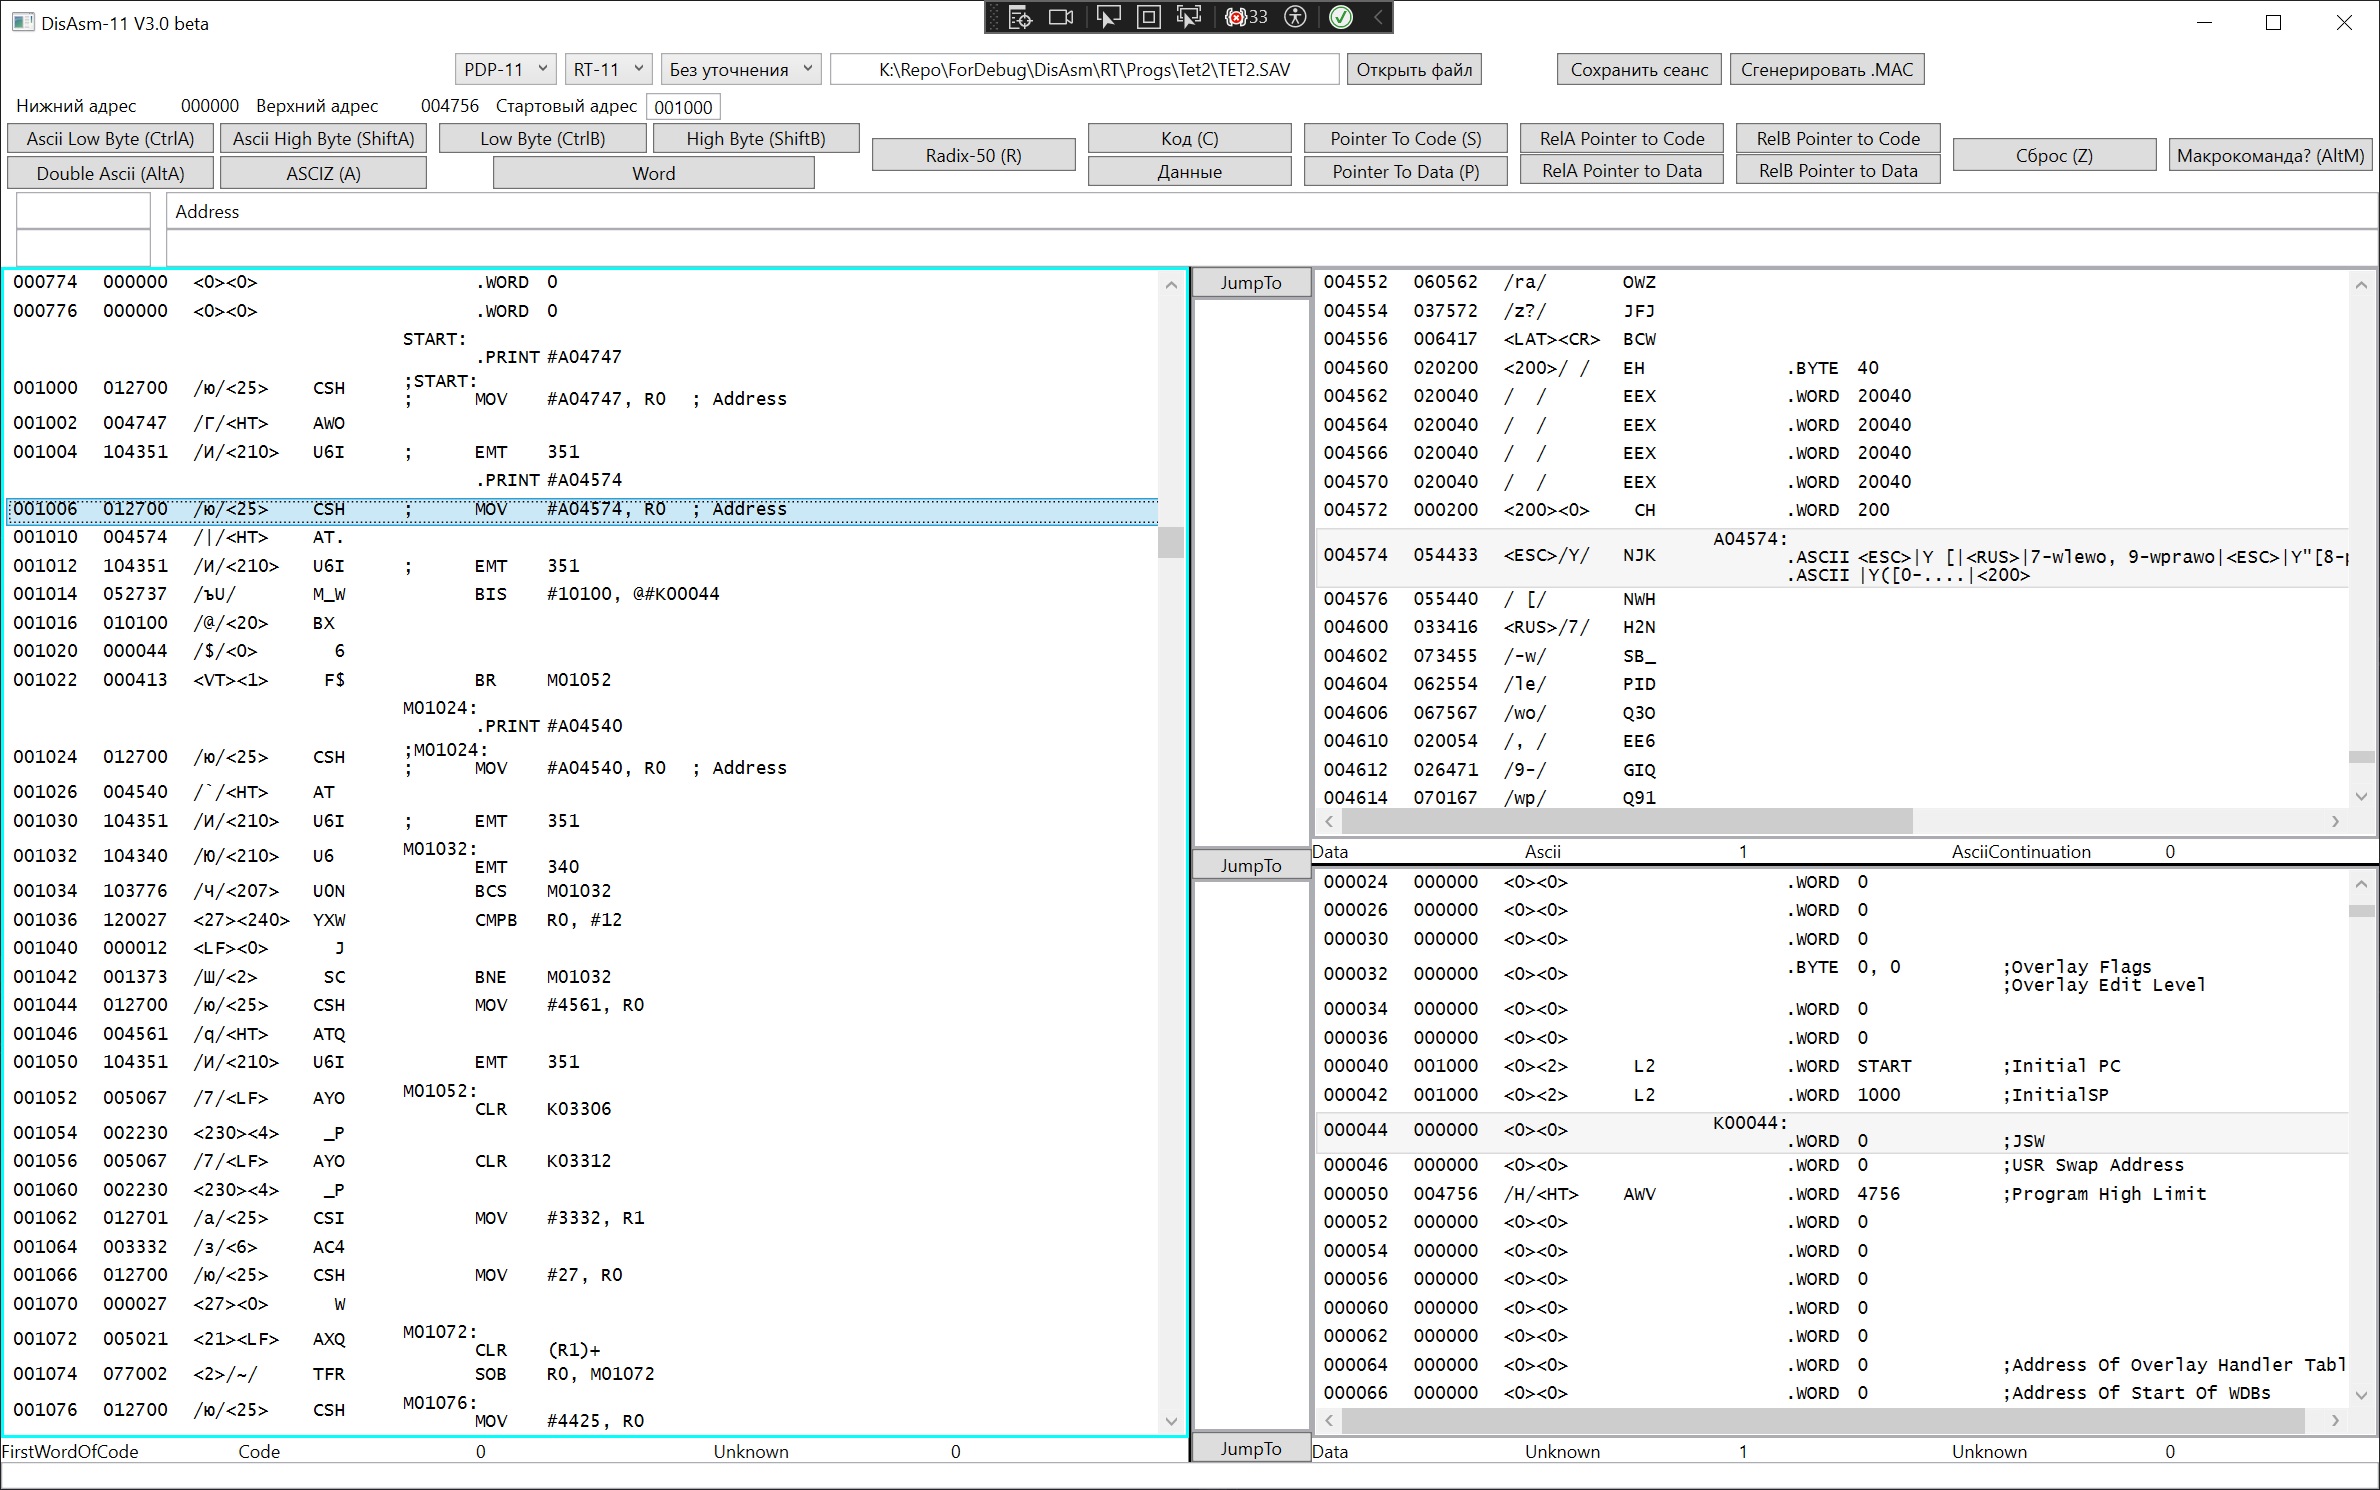Screen dimensions: 2380x1490
Task: Click the upper right panel's horizontal scrollbar
Action: click(1626, 822)
